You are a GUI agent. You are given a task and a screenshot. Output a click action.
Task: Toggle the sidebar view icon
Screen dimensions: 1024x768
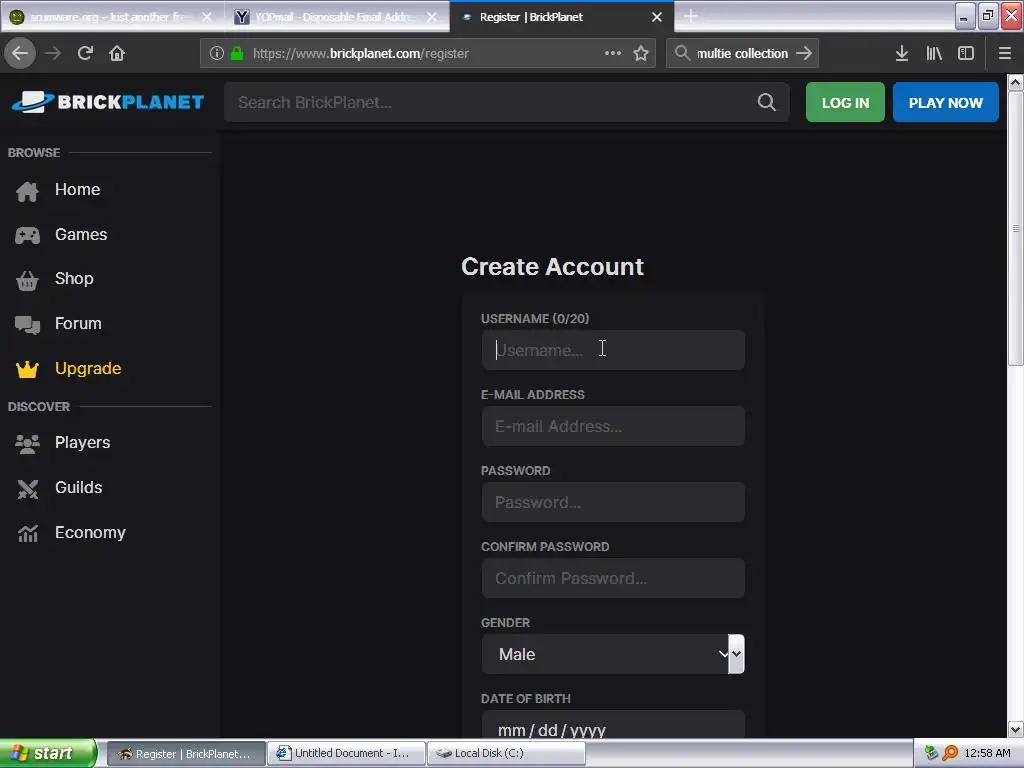(966, 53)
